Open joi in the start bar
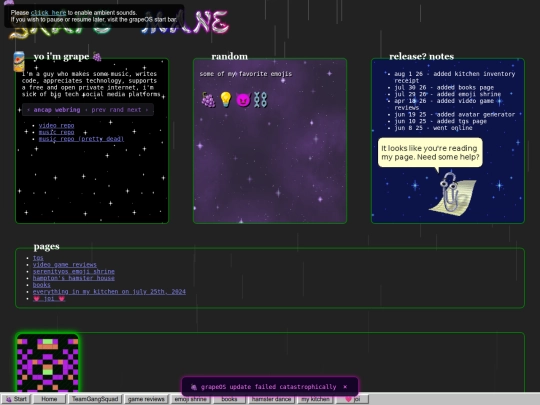Screen dimensions: 540x405 [x=352, y=399]
